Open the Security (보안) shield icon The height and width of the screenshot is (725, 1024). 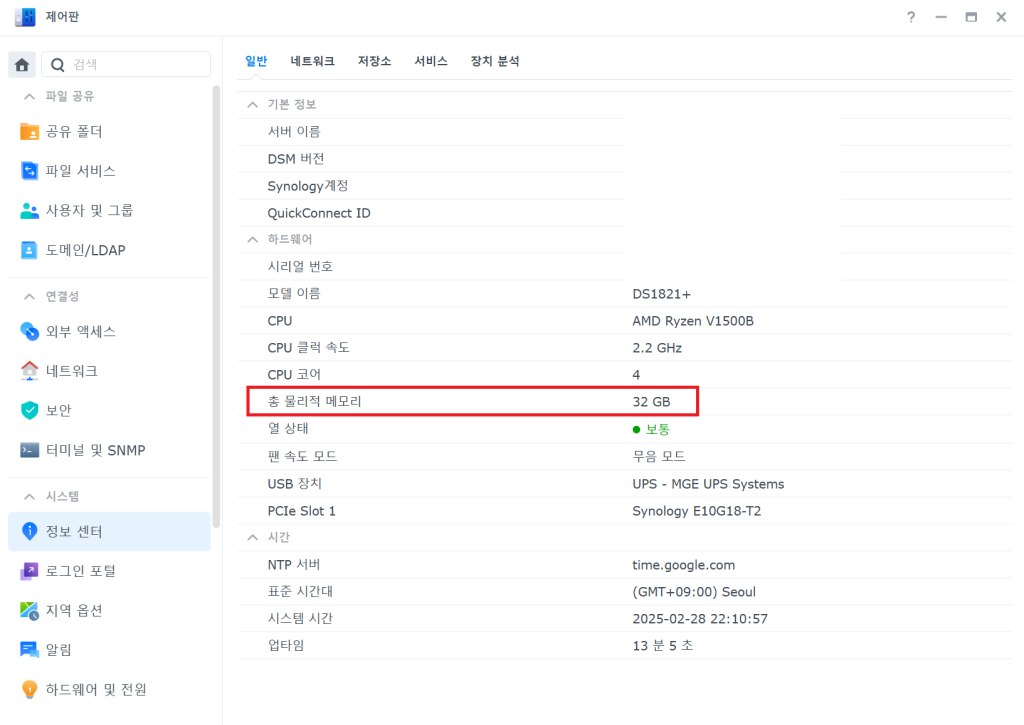(x=29, y=410)
